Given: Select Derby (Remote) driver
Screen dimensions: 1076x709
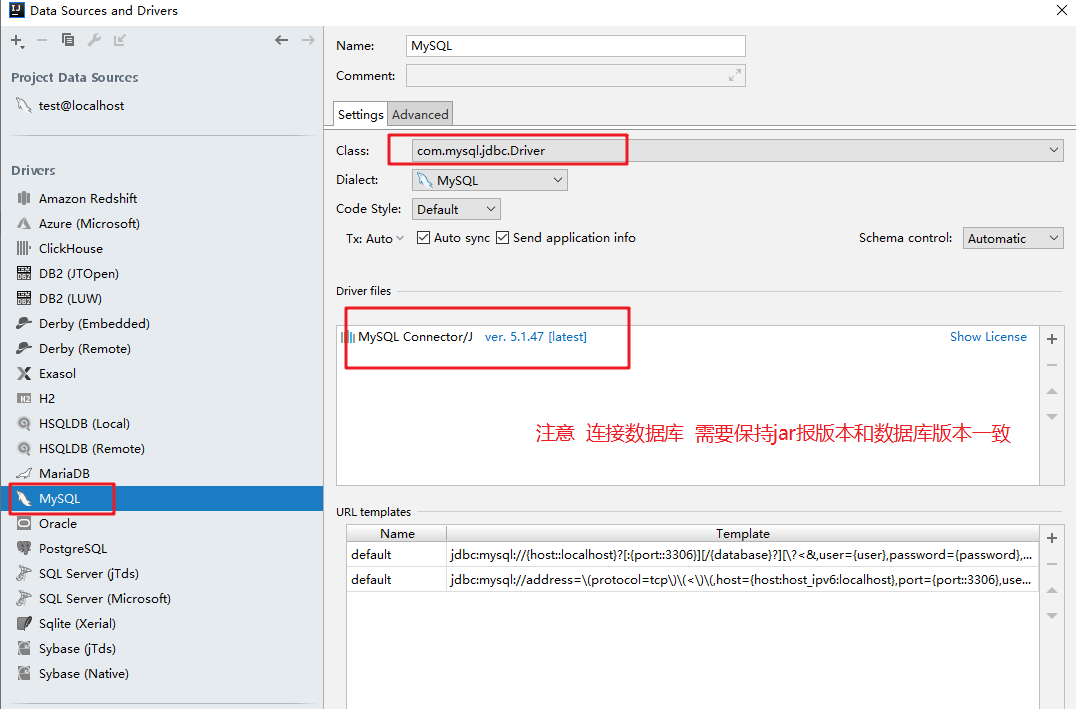Looking at the screenshot, I should [x=84, y=349].
